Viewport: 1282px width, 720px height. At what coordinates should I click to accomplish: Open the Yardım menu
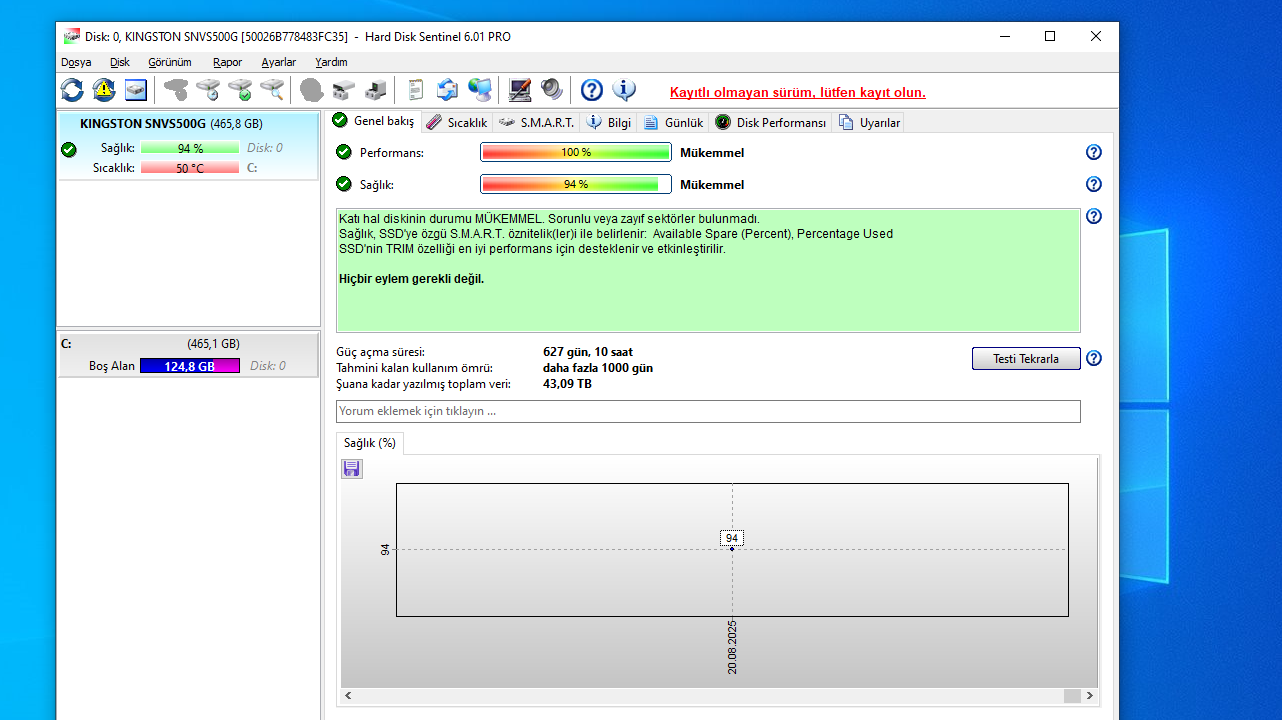point(332,62)
